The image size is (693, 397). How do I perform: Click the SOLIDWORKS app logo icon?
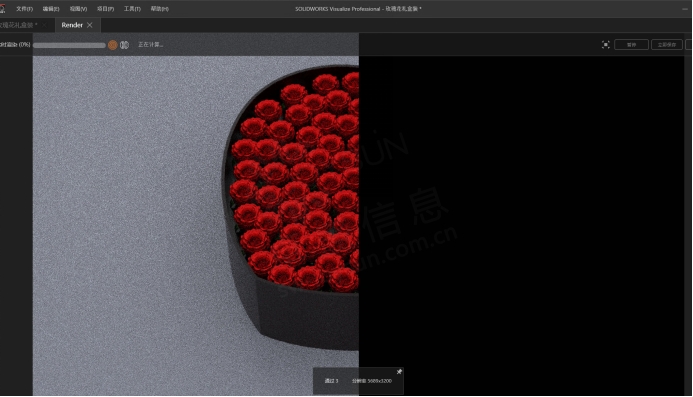point(2,8)
